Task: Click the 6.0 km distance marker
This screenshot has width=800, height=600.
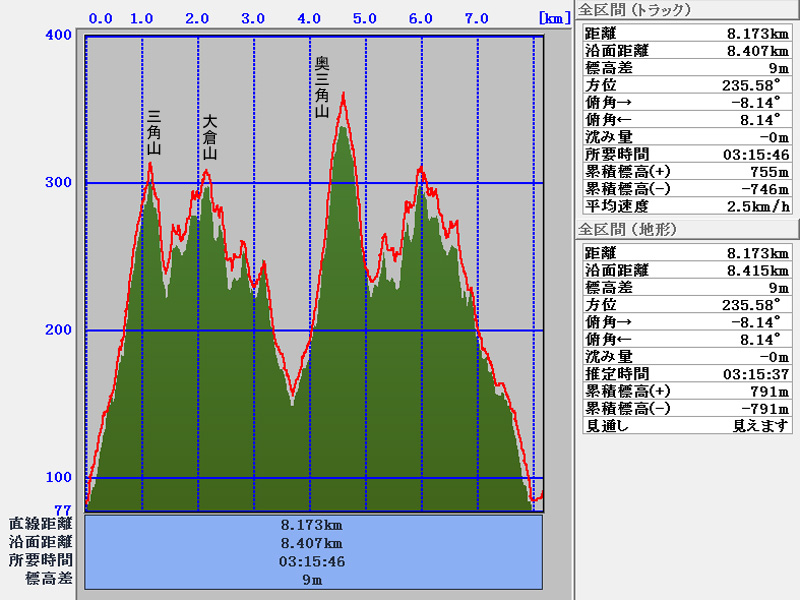Action: point(420,18)
